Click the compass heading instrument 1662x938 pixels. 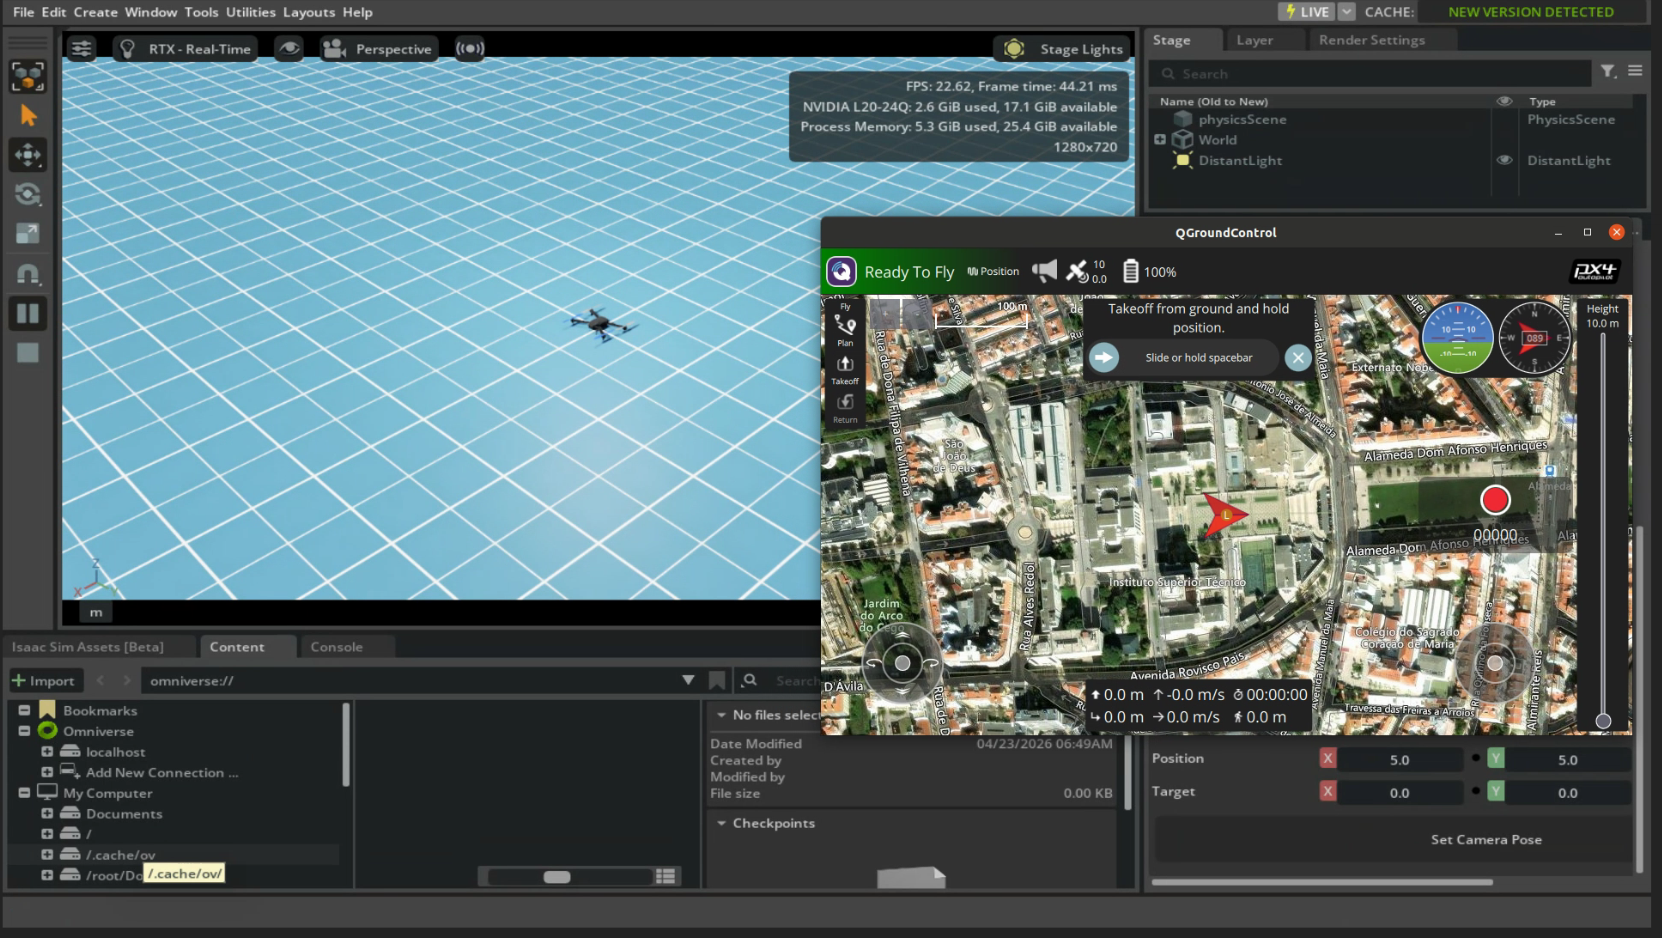coord(1534,338)
